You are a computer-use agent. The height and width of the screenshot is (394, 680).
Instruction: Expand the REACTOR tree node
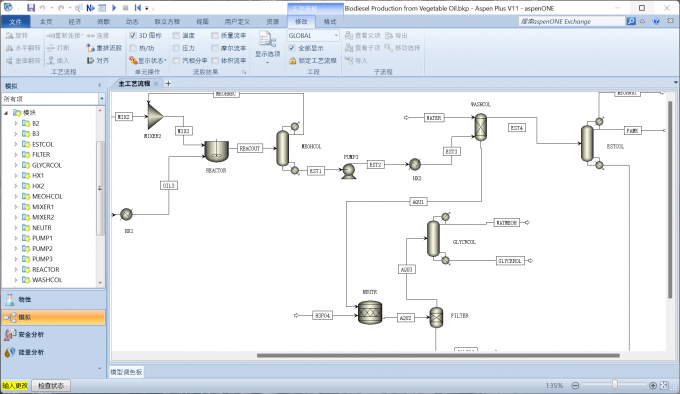click(x=16, y=269)
